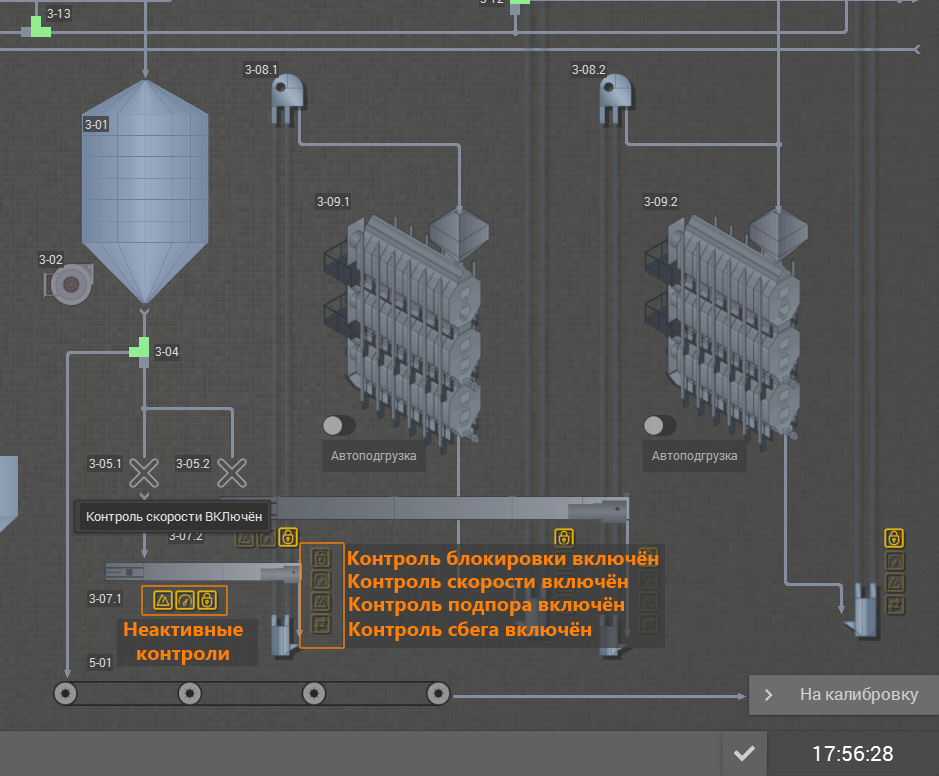Click the 3-07.1 conveyor lock control icon
939x776 pixels.
[x=206, y=600]
